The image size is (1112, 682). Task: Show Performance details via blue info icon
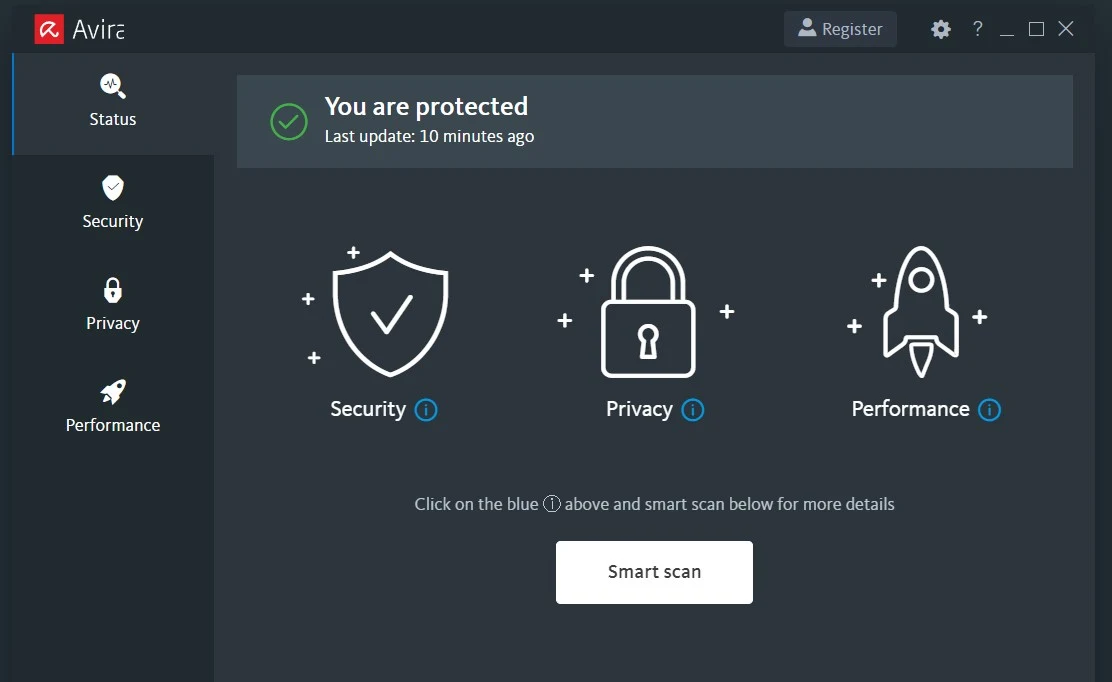coord(989,410)
